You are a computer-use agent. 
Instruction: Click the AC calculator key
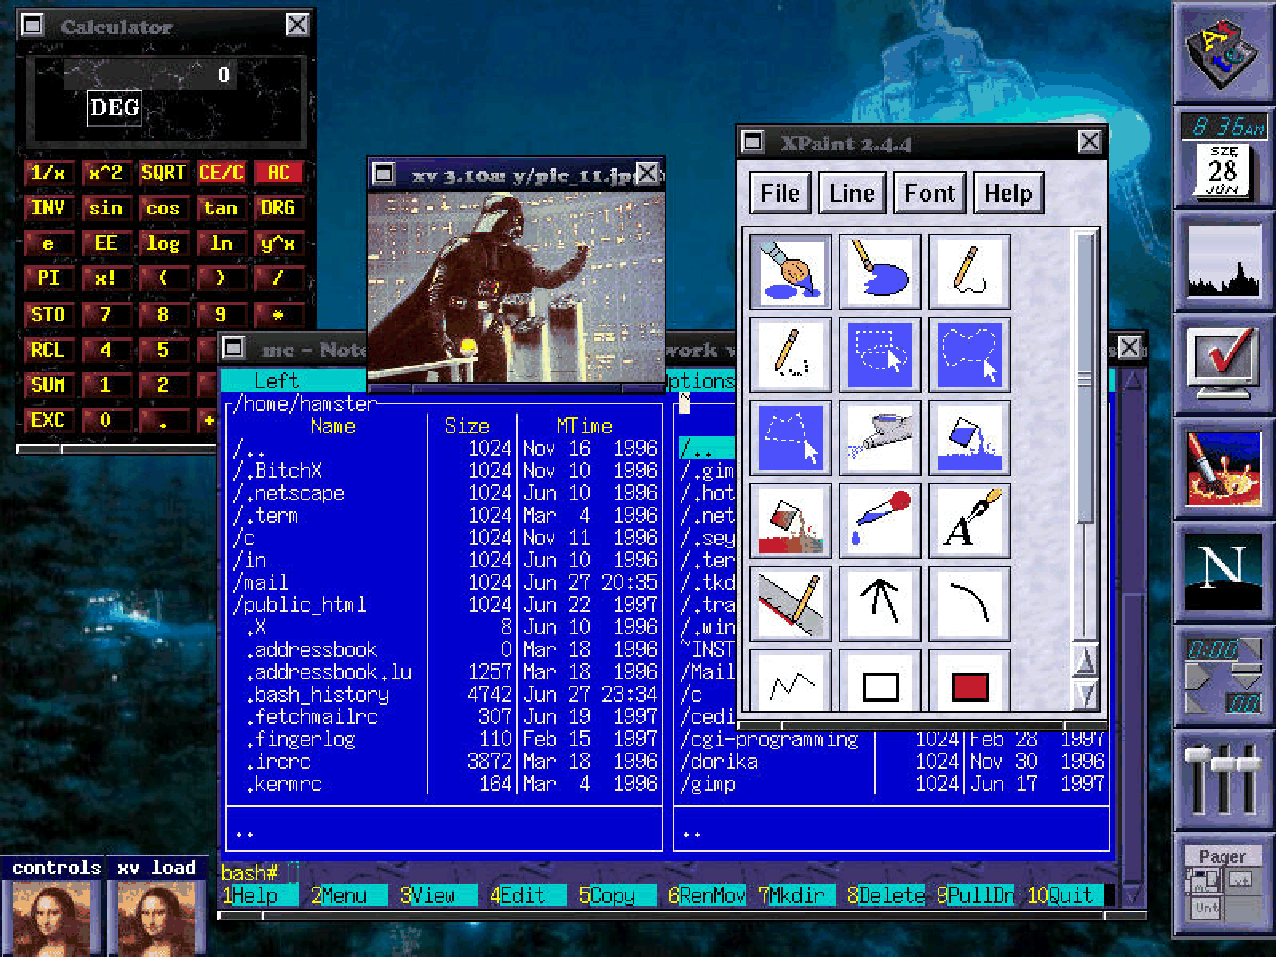(x=278, y=172)
